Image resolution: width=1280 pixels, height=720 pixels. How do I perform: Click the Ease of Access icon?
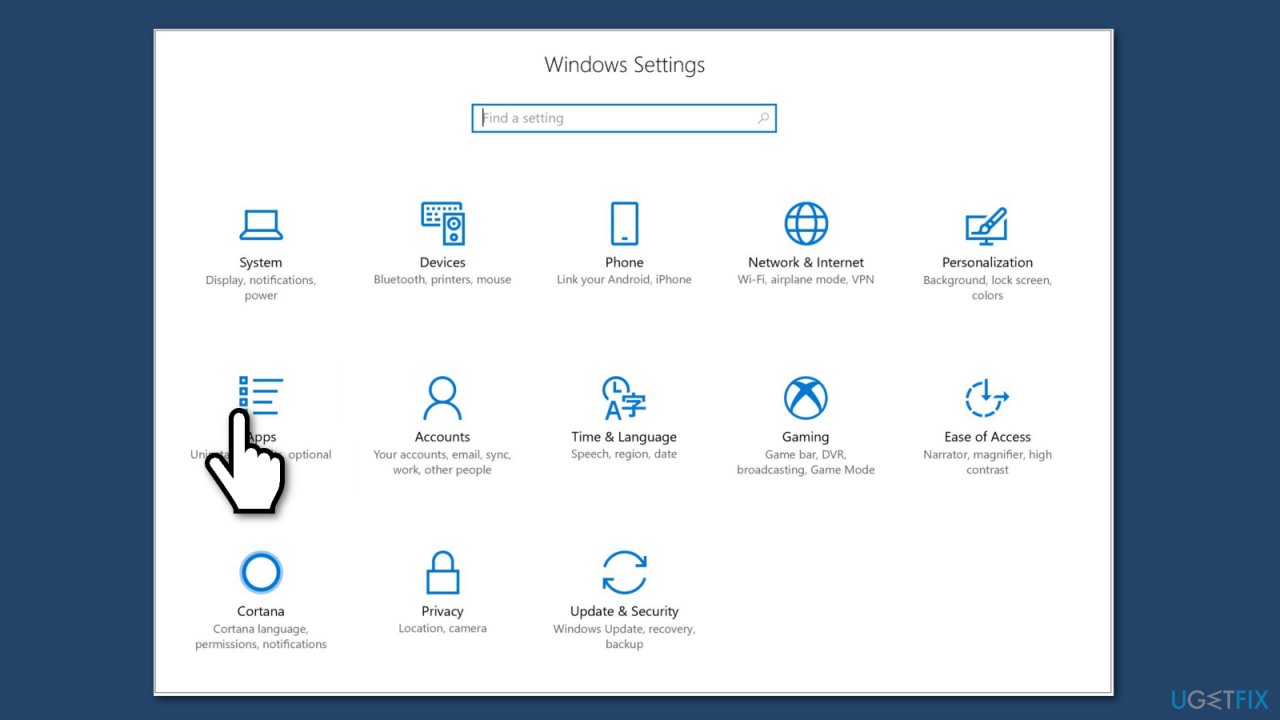tap(987, 397)
